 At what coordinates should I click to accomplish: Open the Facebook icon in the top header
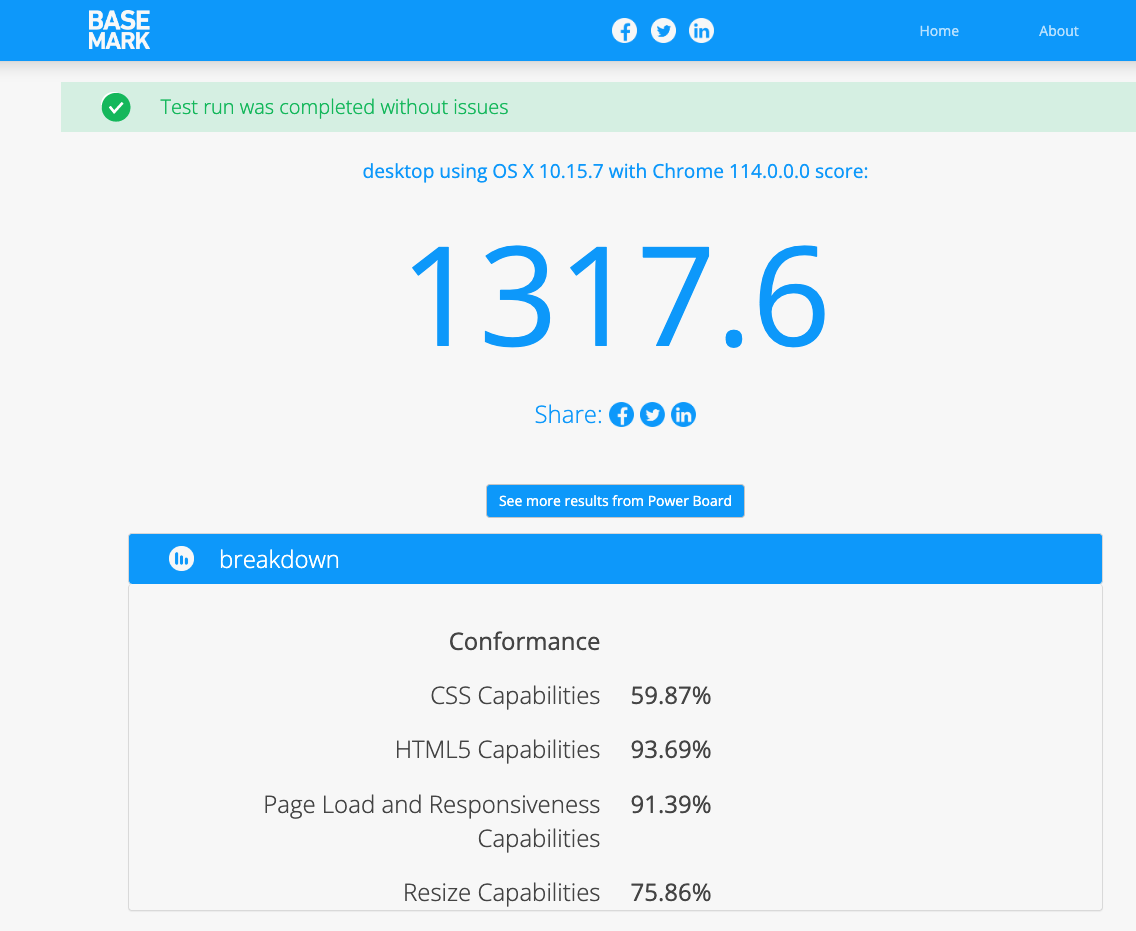pyautogui.click(x=624, y=31)
